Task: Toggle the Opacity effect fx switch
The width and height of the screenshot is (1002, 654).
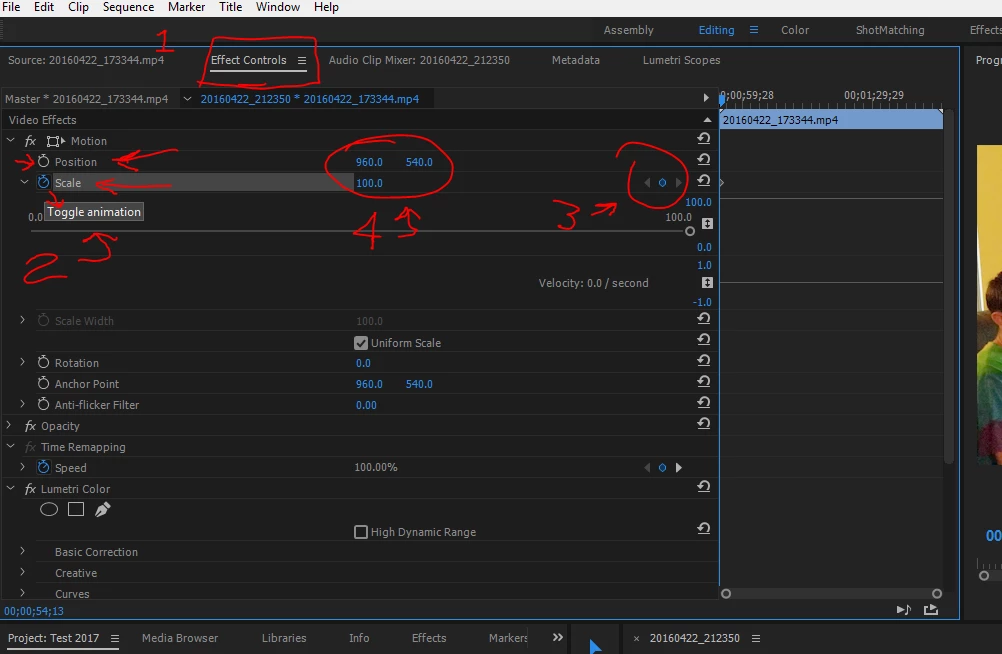Action: 30,426
